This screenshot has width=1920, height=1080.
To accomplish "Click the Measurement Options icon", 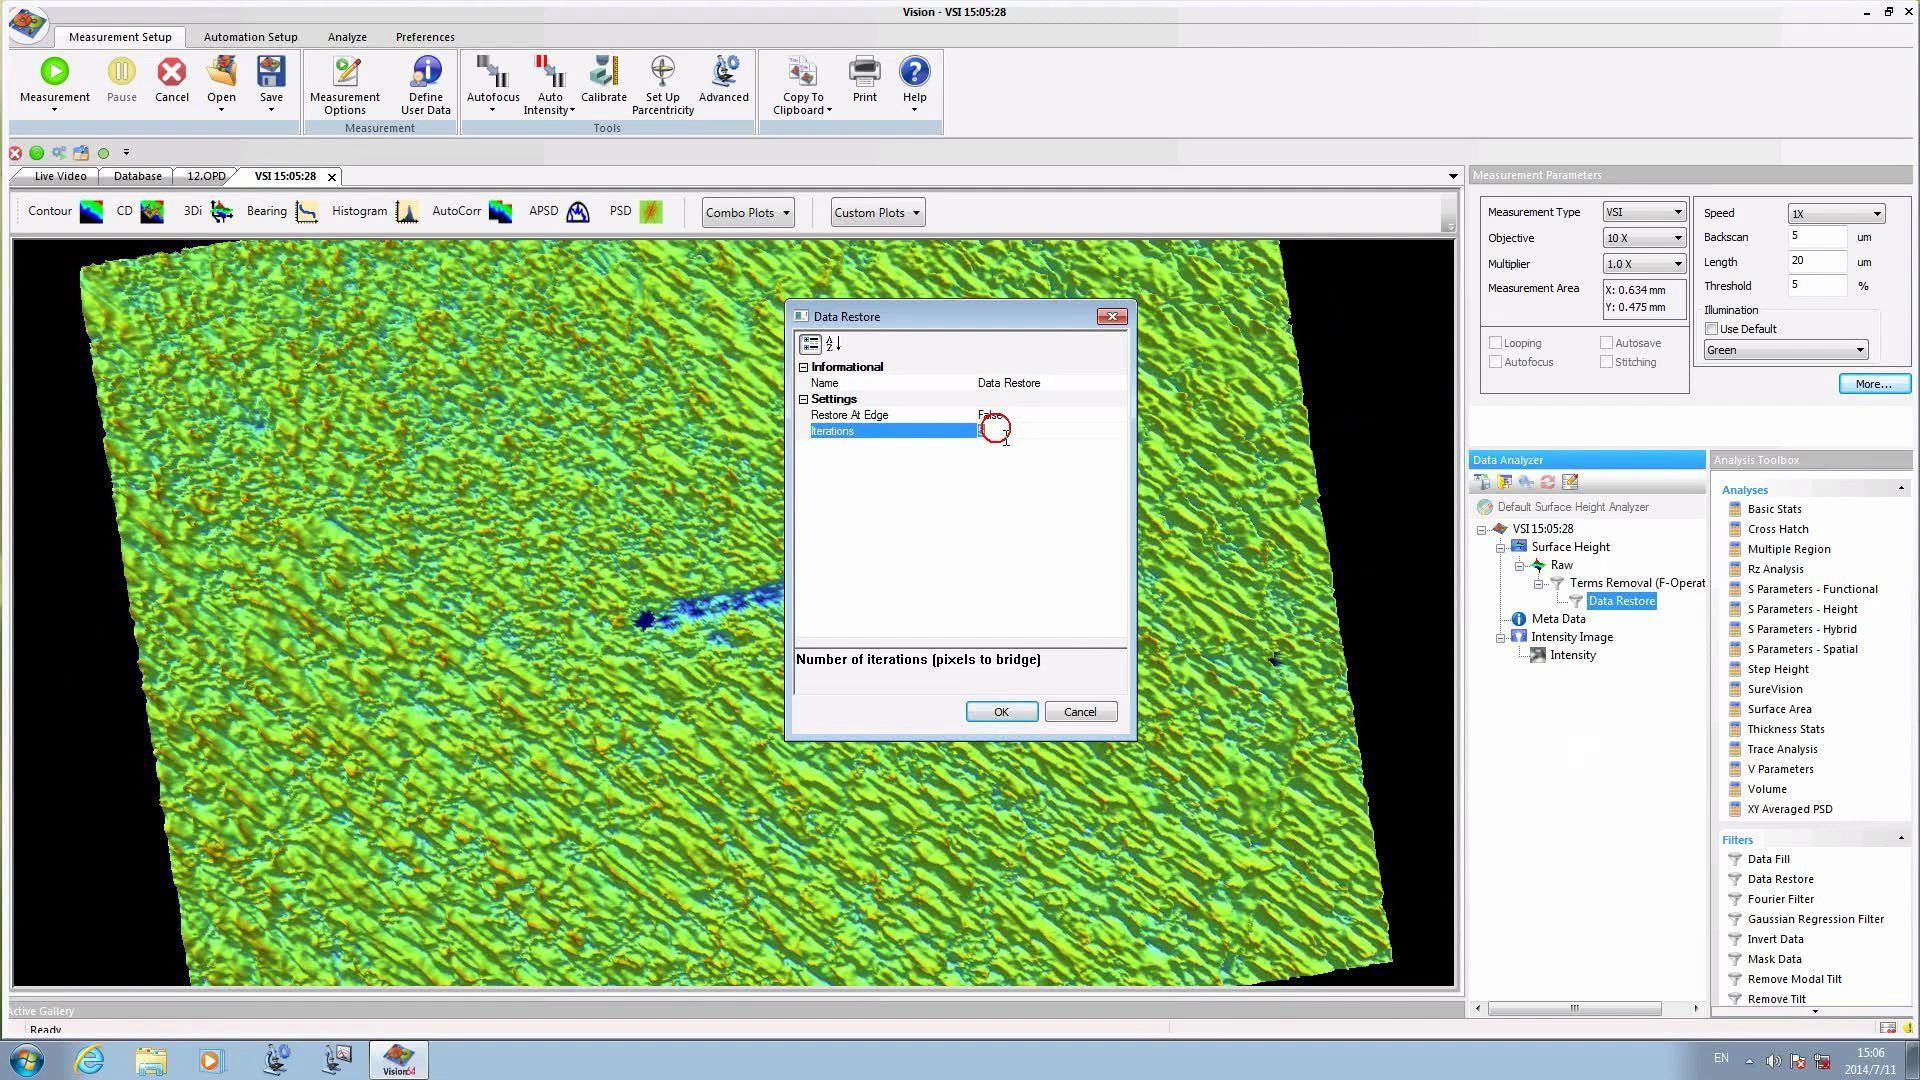I will click(346, 72).
